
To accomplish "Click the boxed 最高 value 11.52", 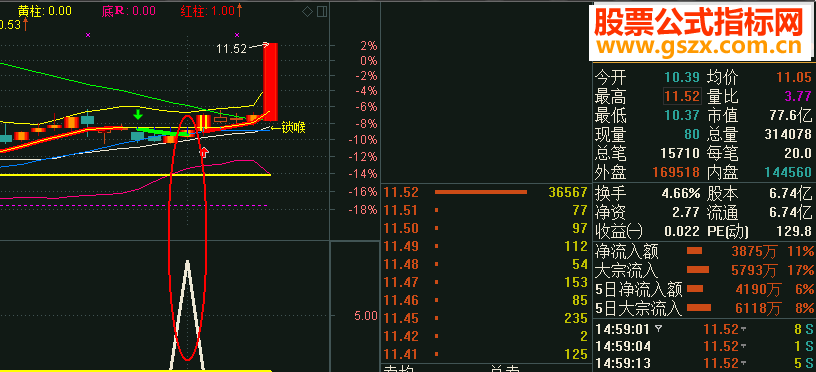I will [x=682, y=97].
